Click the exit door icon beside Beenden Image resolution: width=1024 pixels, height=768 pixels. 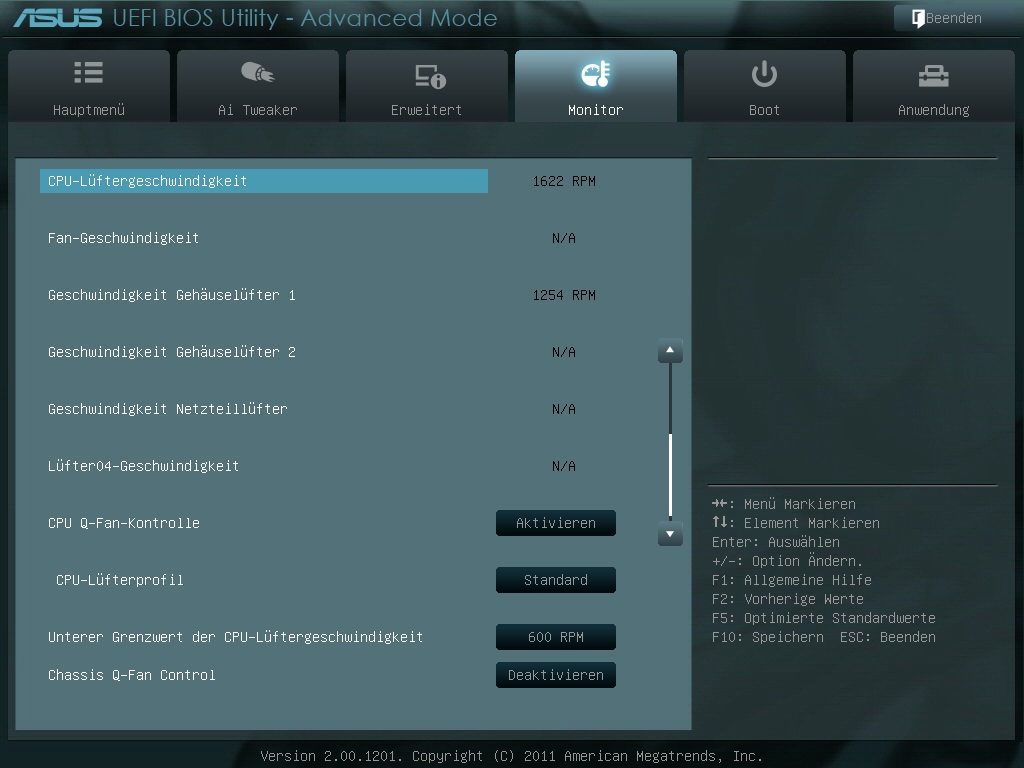pos(918,18)
